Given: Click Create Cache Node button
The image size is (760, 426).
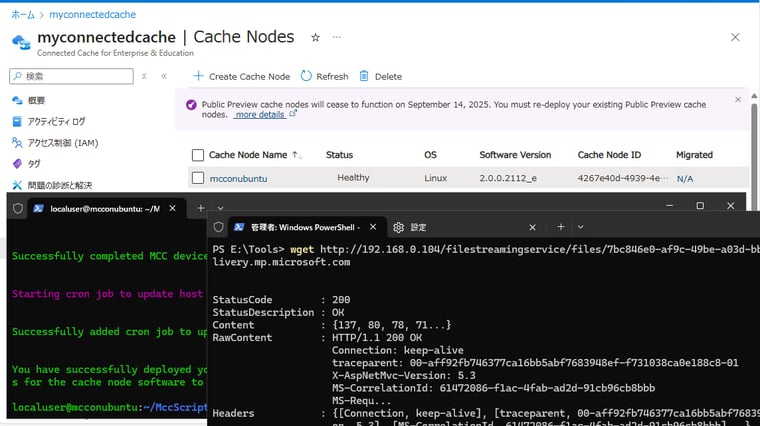Looking at the screenshot, I should click(x=241, y=76).
